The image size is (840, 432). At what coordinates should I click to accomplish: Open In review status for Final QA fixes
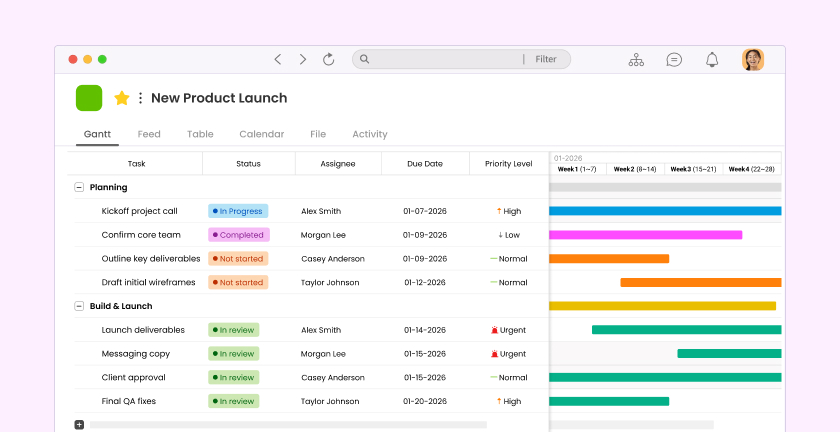click(x=234, y=401)
